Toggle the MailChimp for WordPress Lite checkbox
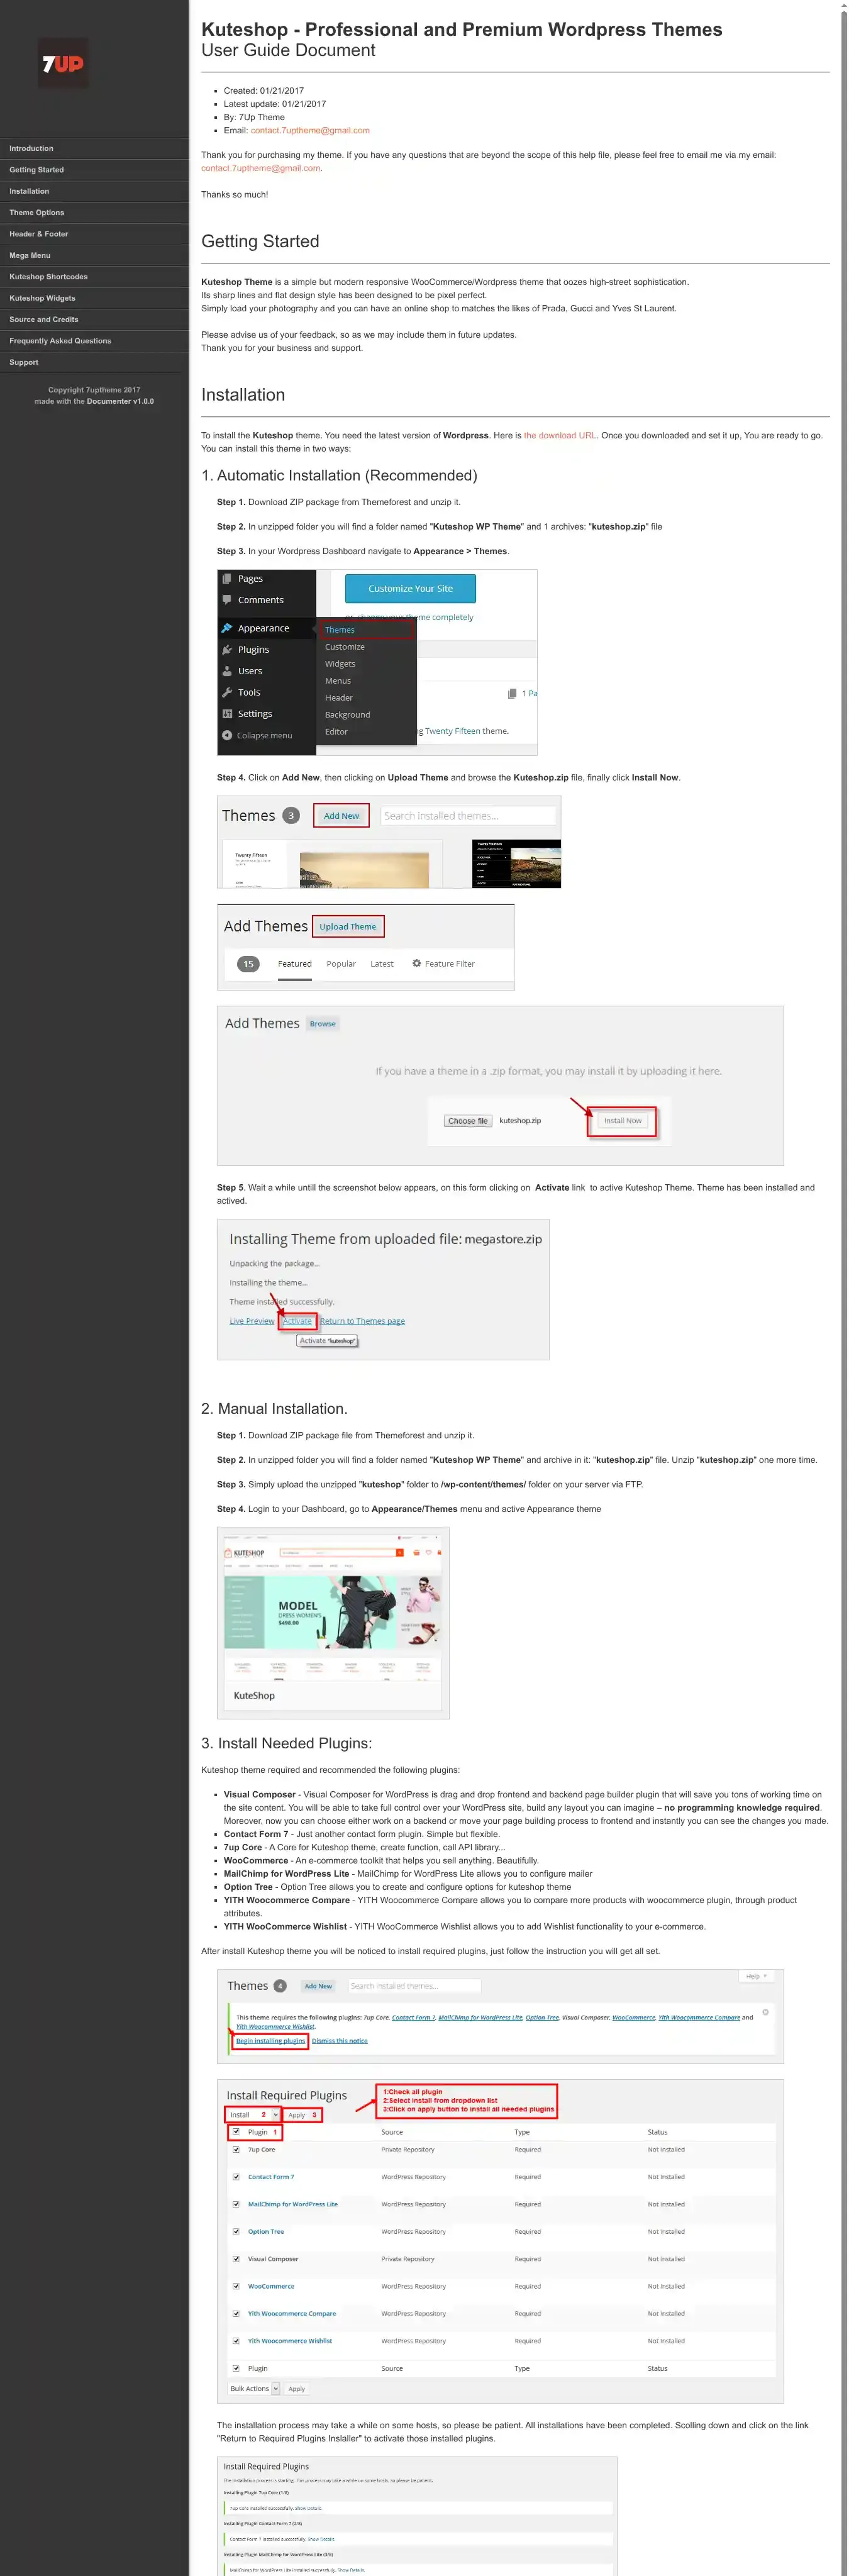 click(x=236, y=2204)
